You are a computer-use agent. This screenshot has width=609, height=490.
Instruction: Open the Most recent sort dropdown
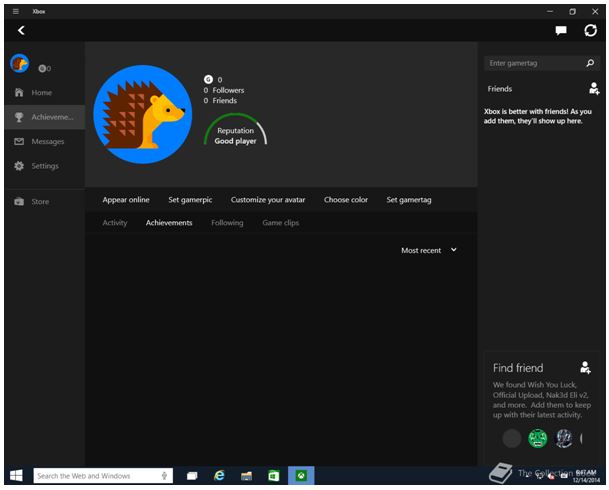[429, 250]
